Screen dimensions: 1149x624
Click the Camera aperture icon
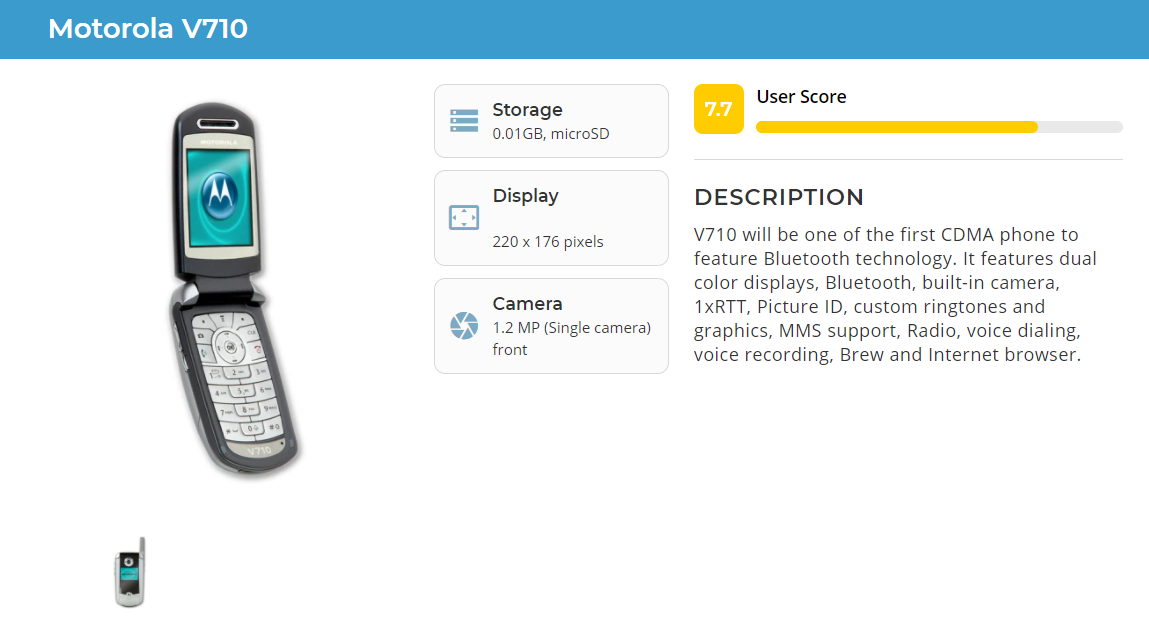(x=464, y=325)
